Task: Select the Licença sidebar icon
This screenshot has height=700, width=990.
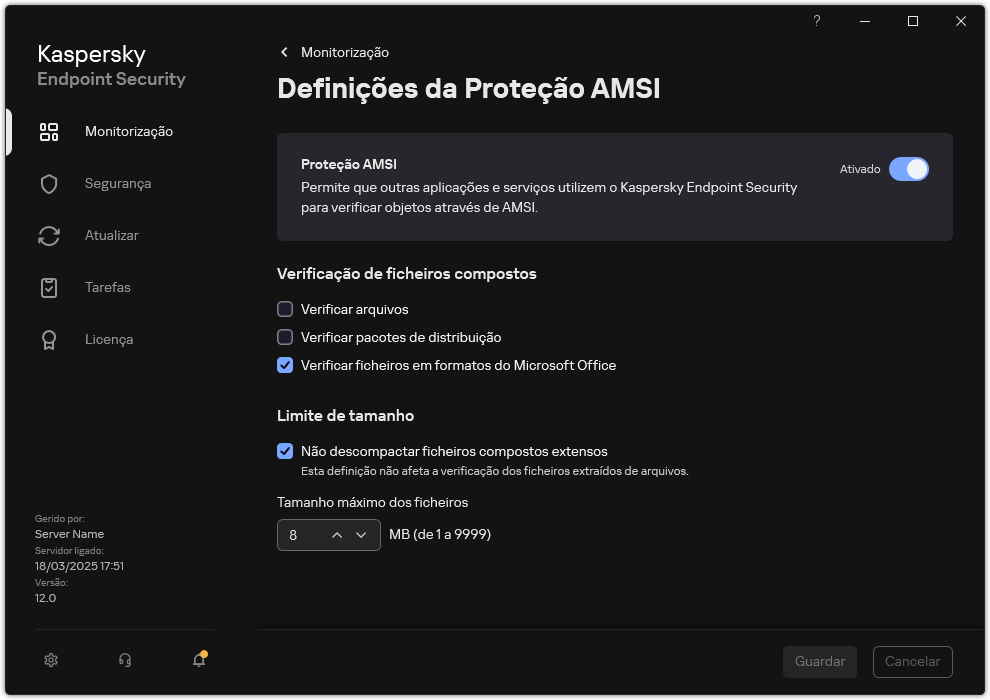Action: coord(49,339)
